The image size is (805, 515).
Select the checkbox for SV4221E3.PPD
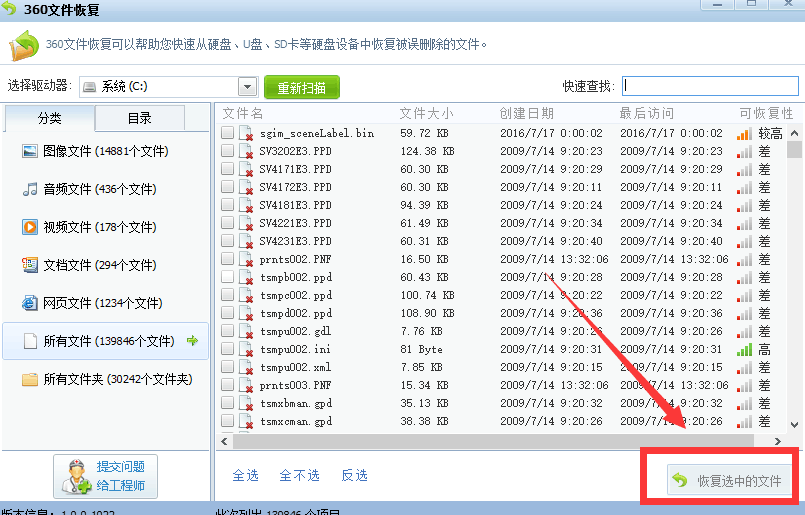227,222
